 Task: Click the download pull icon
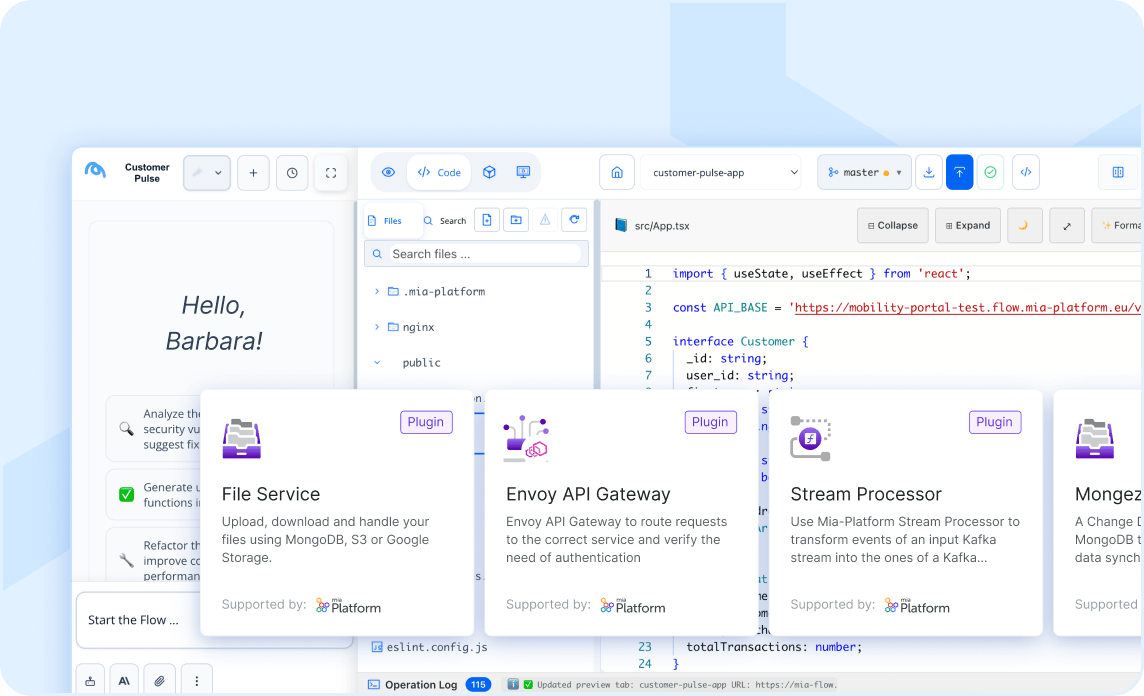click(x=929, y=172)
